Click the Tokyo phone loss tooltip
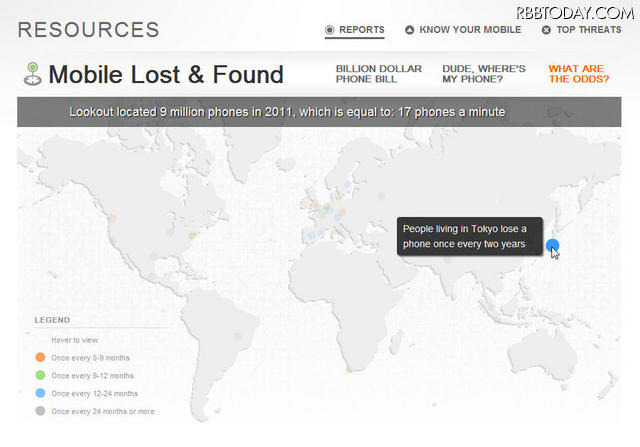640x447 pixels. [470, 236]
